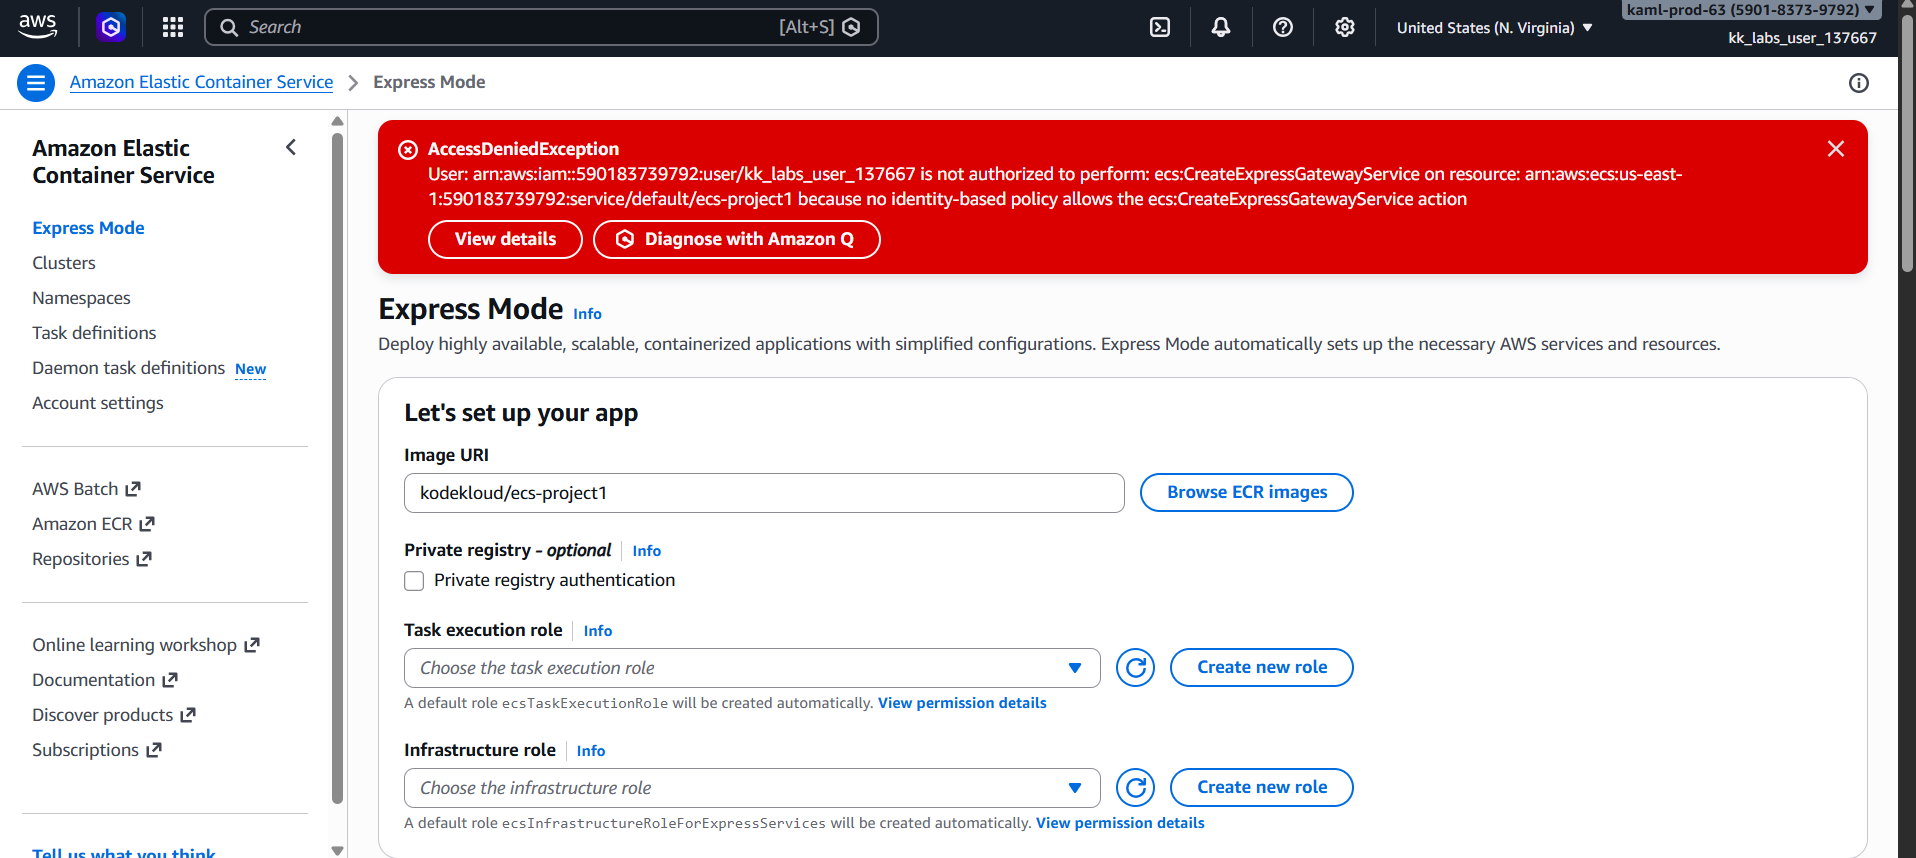This screenshot has height=858, width=1916.
Task: Open the settings gear icon
Action: coord(1345,27)
